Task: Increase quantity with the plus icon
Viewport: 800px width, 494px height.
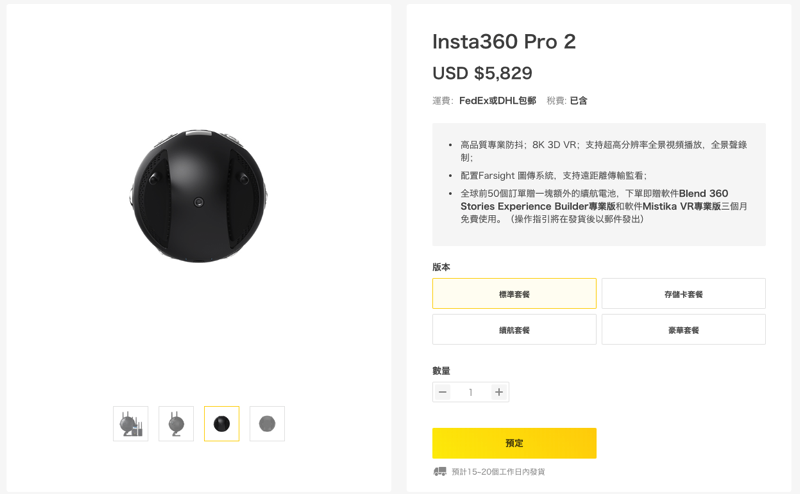Action: [499, 392]
